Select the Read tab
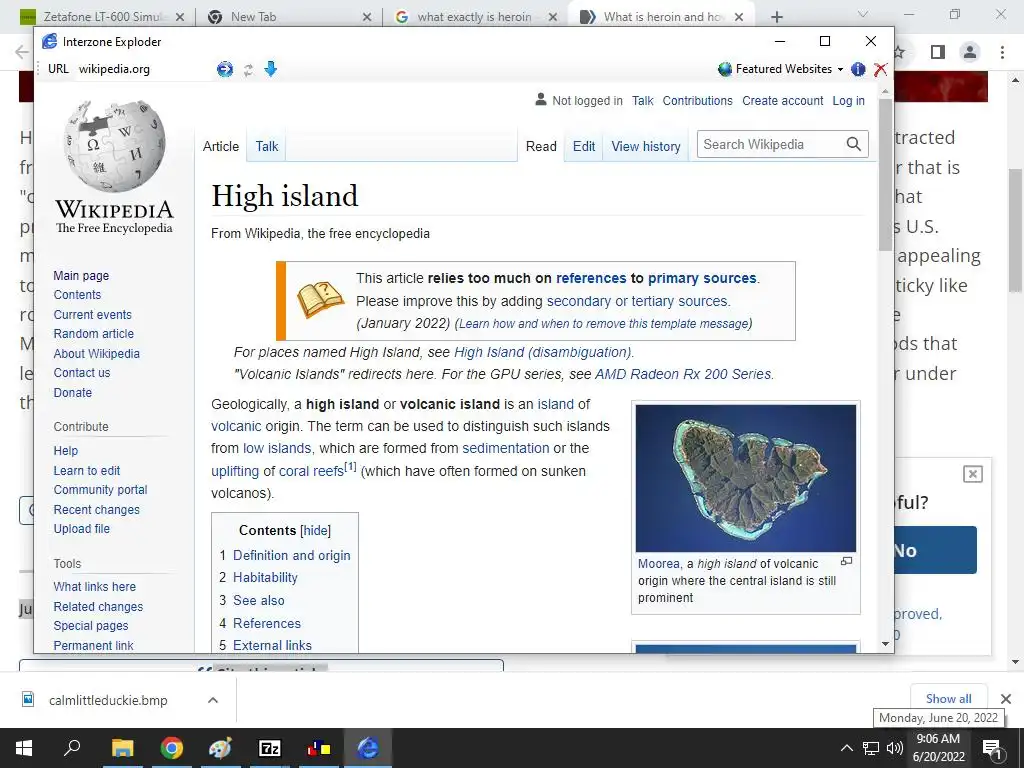Image resolution: width=1024 pixels, height=768 pixels. click(x=541, y=146)
